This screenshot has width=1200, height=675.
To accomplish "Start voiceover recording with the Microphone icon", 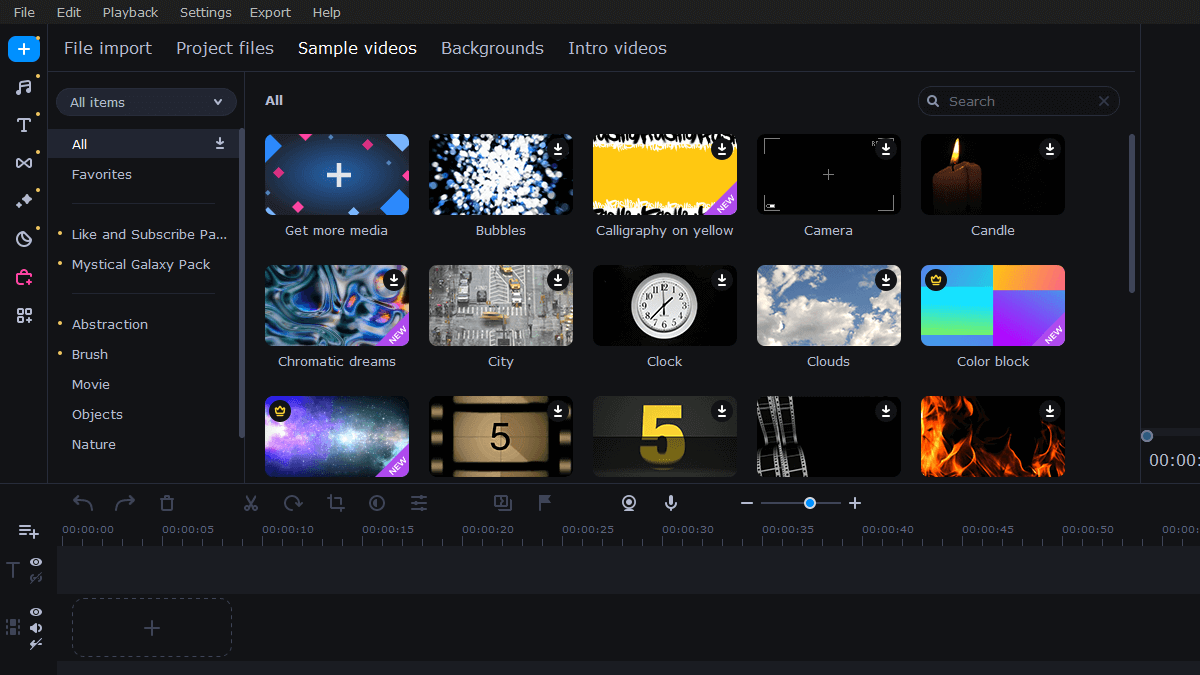I will (x=671, y=503).
